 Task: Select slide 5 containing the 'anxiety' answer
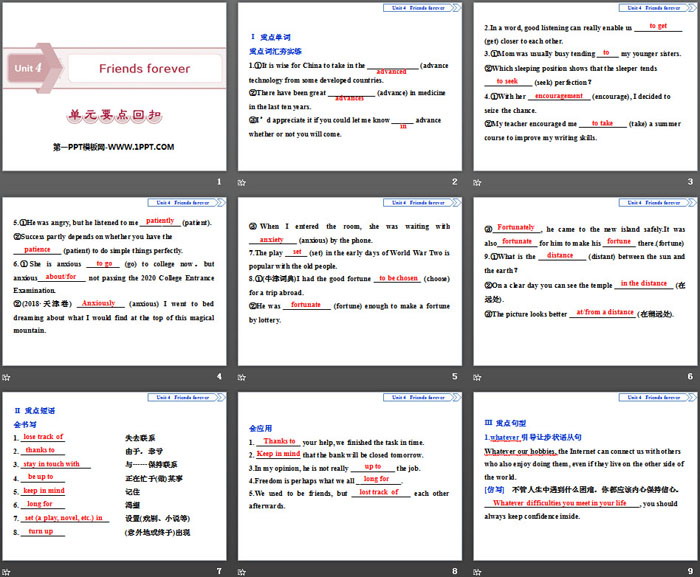[349, 281]
